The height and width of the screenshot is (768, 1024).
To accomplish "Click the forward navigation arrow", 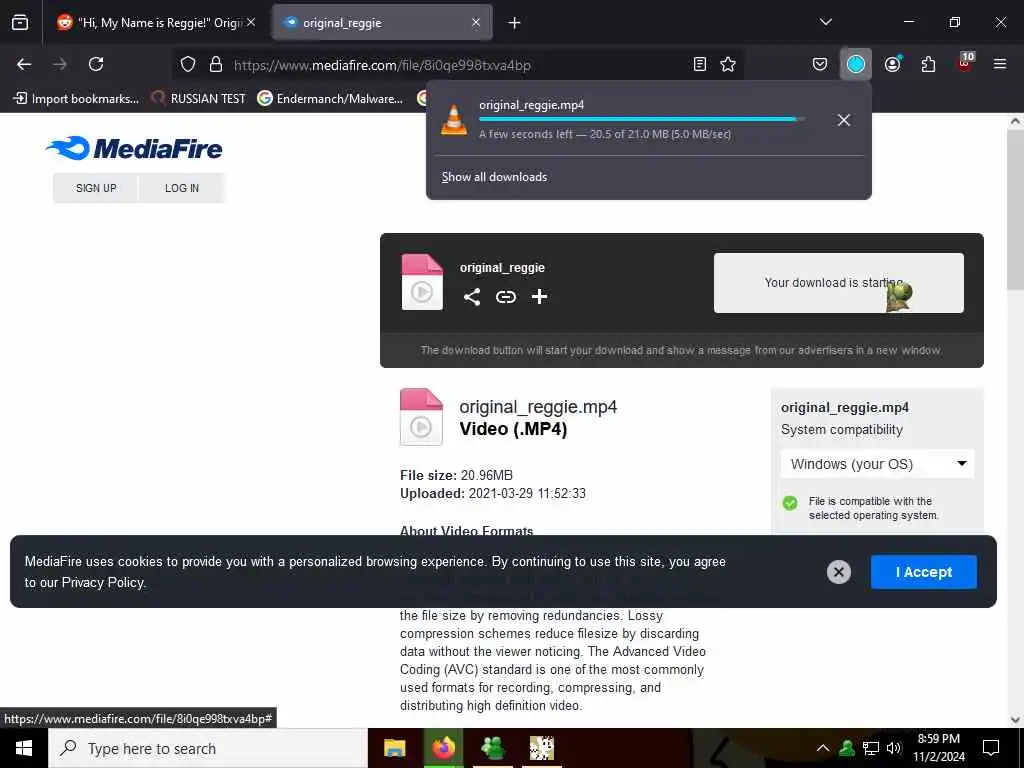I will [x=60, y=64].
